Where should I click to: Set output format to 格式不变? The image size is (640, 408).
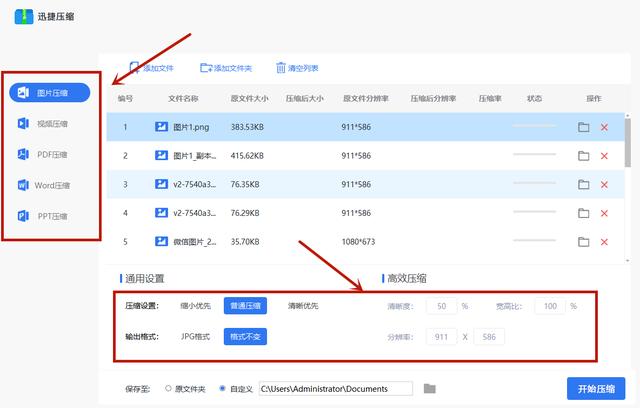point(245,337)
